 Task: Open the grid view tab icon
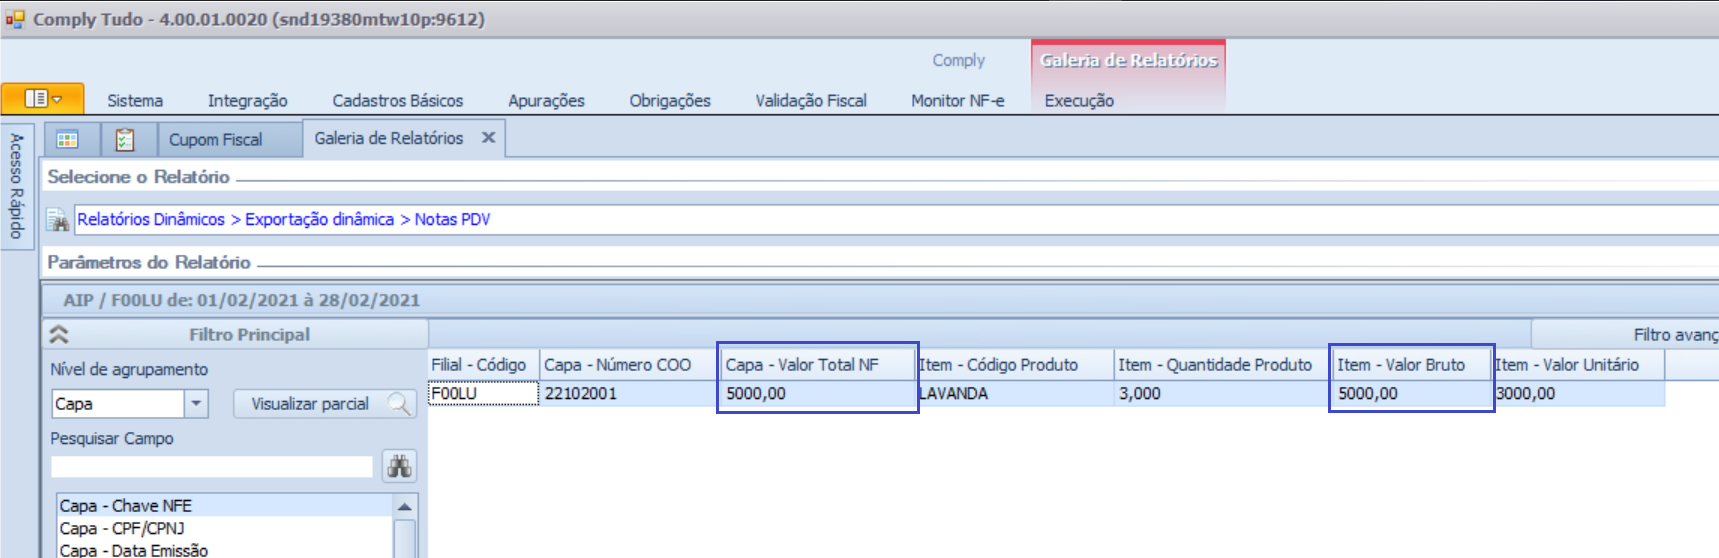pos(68,139)
